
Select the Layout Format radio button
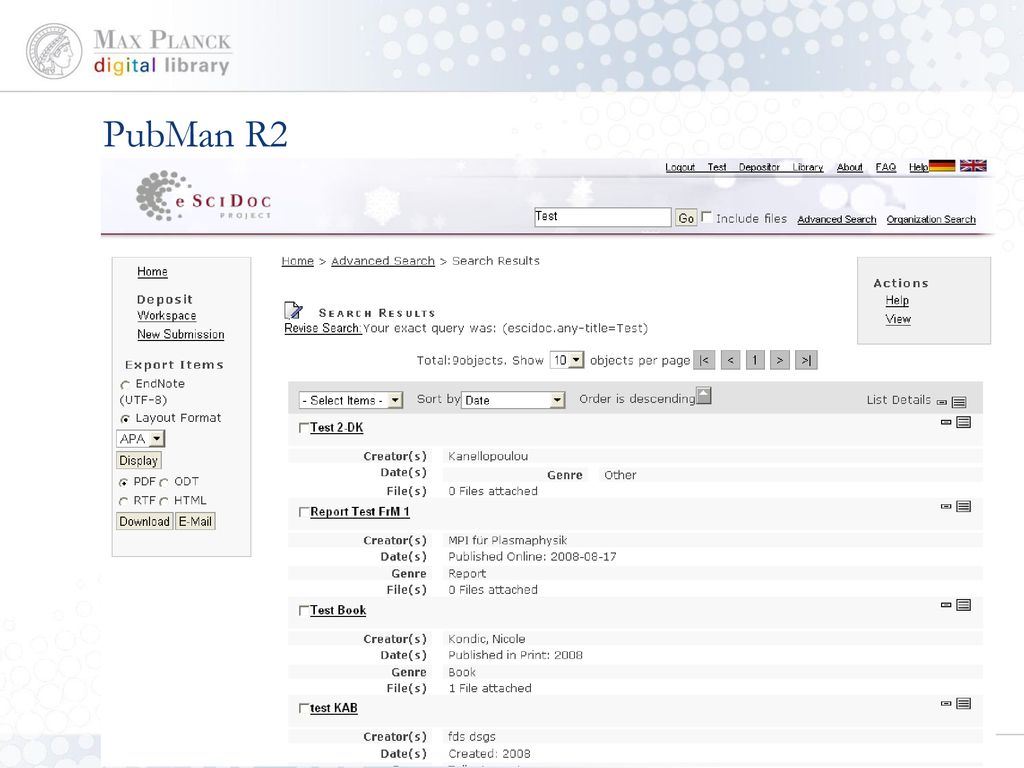coord(125,419)
